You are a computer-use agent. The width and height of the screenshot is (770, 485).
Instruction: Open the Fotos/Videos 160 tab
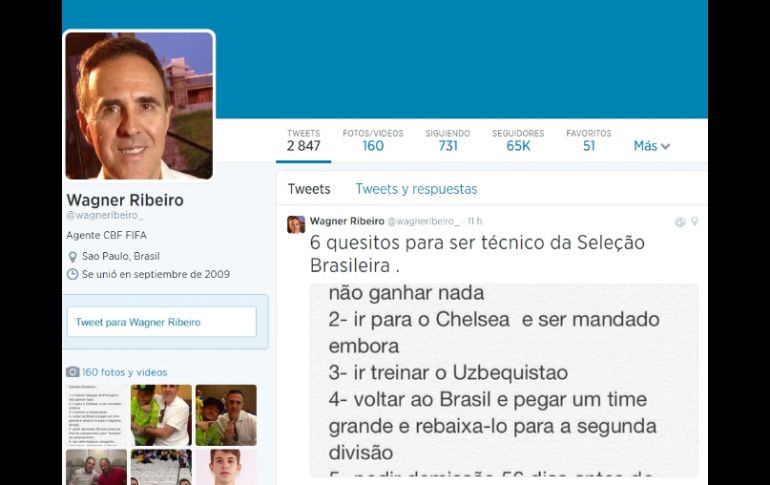tap(373, 140)
